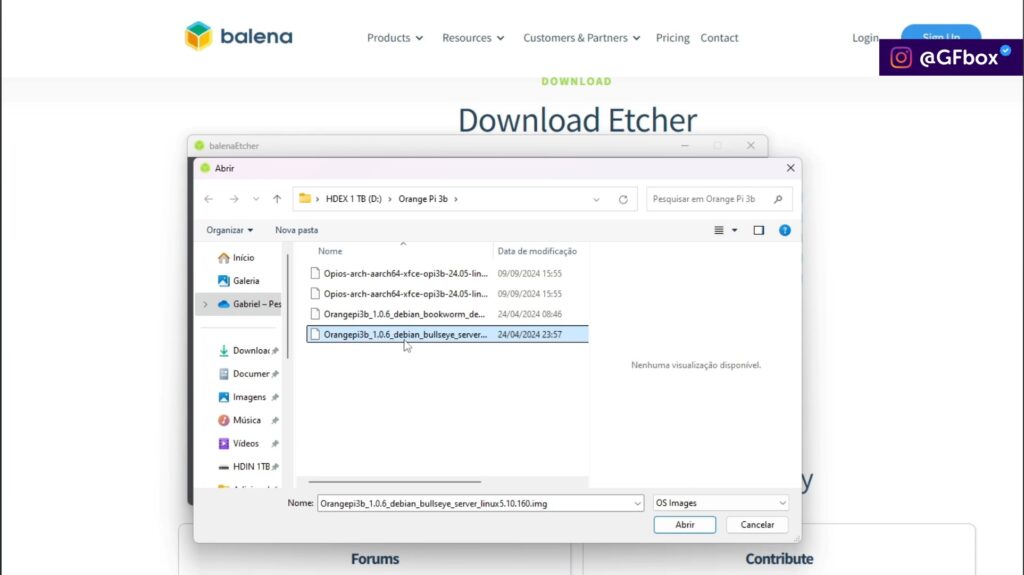Select Gabriel – Pessoal OneDrive entry
Image resolution: width=1024 pixels, height=575 pixels.
point(249,304)
